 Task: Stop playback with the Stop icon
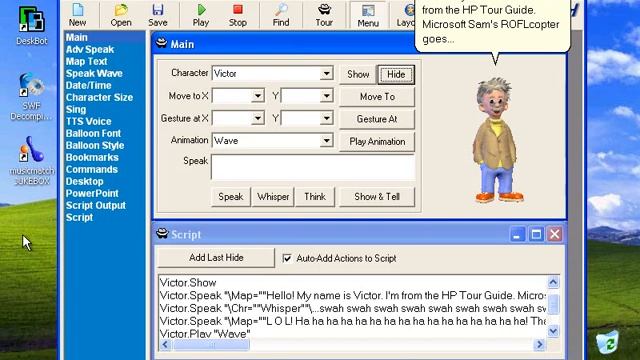click(x=238, y=15)
